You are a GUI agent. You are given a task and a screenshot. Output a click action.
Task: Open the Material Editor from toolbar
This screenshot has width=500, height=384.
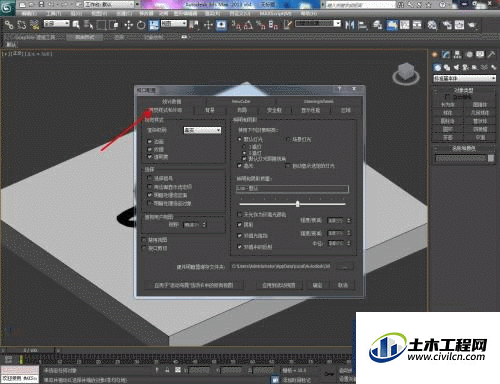coord(432,25)
